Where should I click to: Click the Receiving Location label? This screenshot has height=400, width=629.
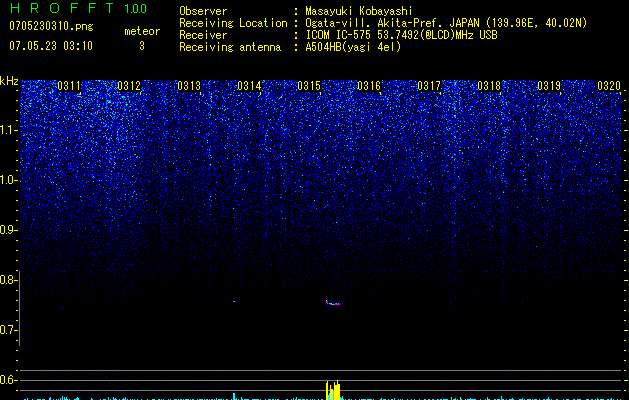[x=233, y=23]
